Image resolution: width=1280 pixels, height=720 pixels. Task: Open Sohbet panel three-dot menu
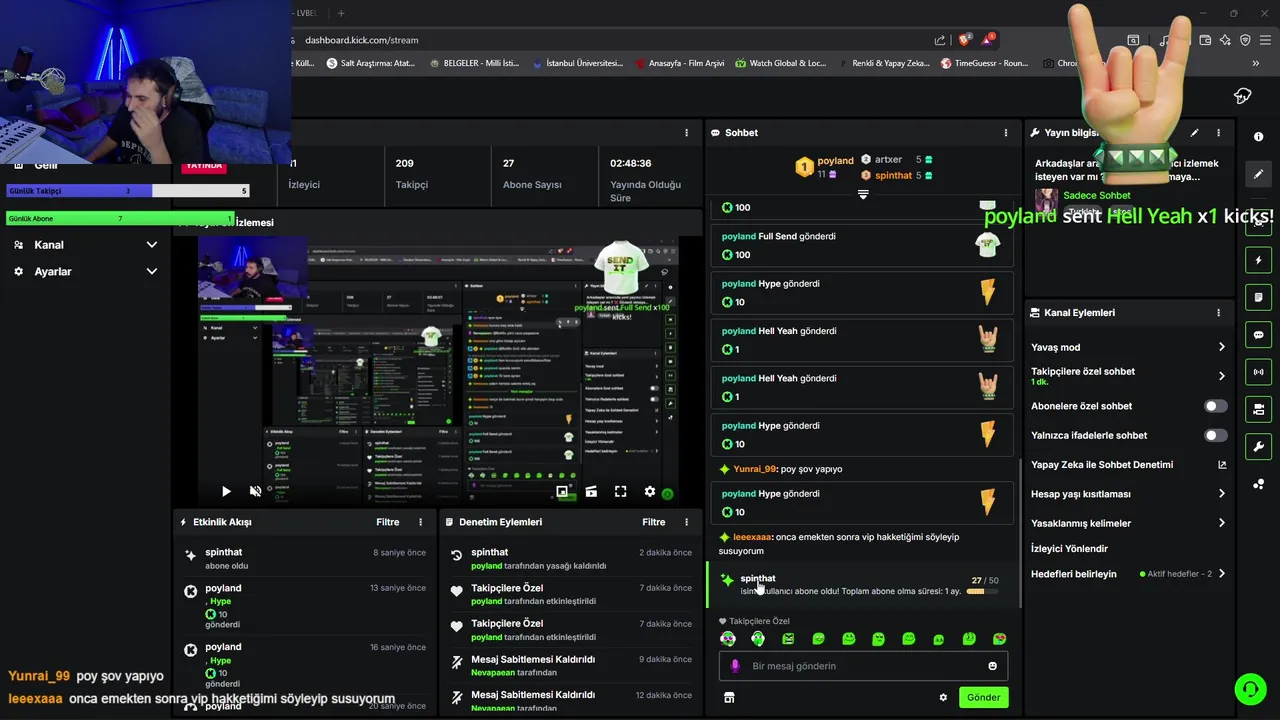(1006, 132)
